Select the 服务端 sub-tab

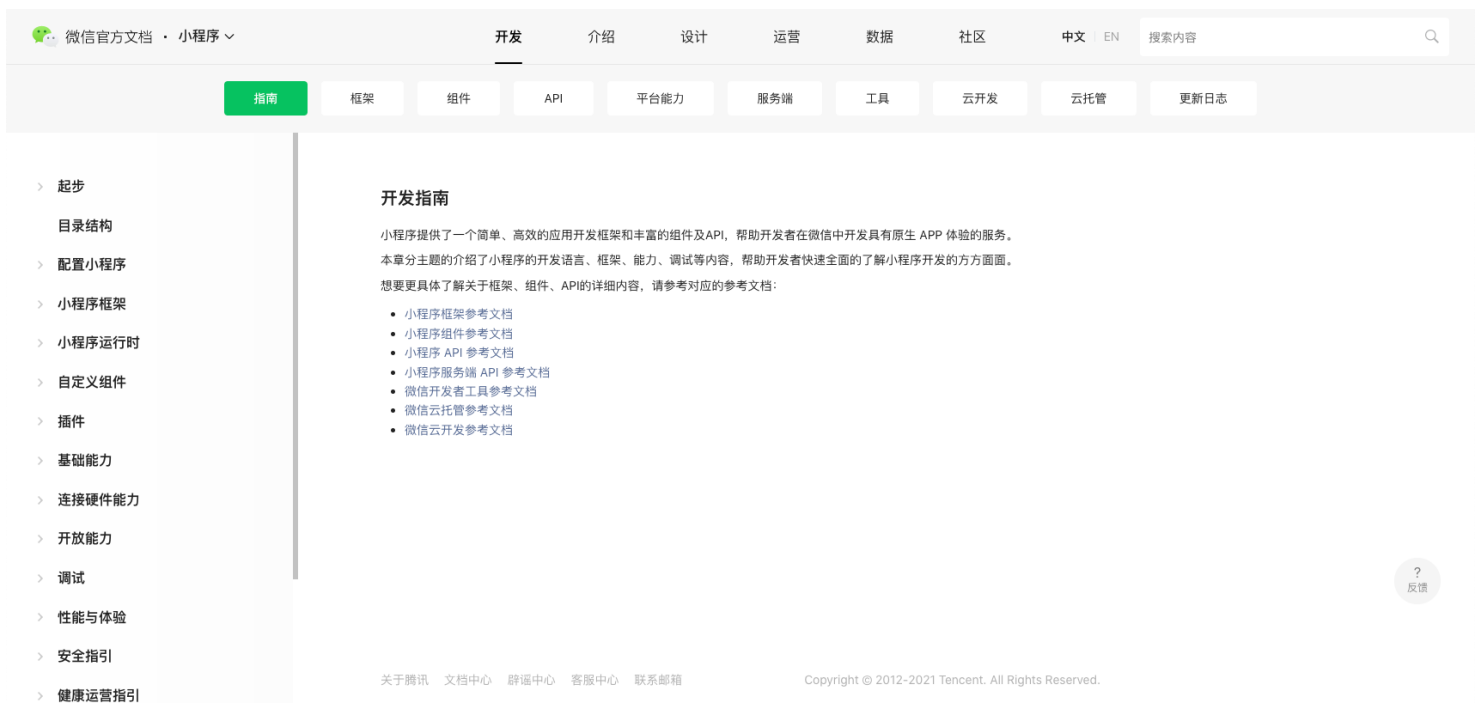coord(775,98)
